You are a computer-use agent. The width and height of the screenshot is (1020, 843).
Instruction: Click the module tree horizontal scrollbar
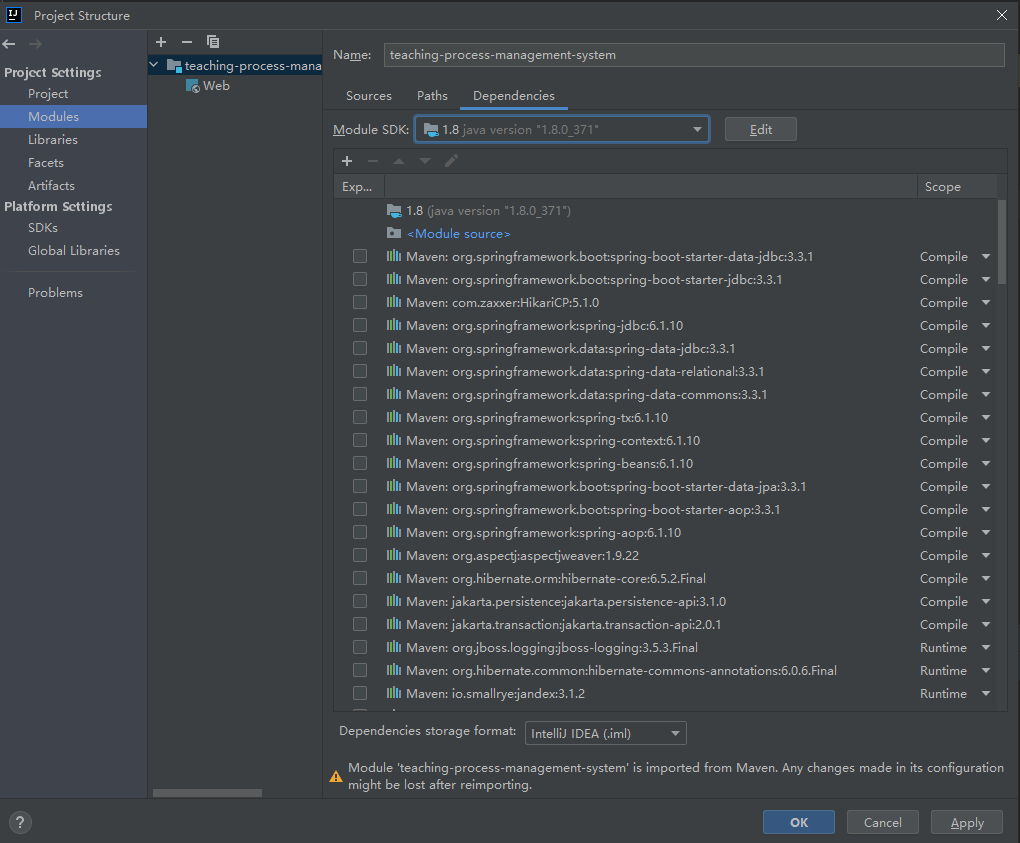[x=208, y=793]
